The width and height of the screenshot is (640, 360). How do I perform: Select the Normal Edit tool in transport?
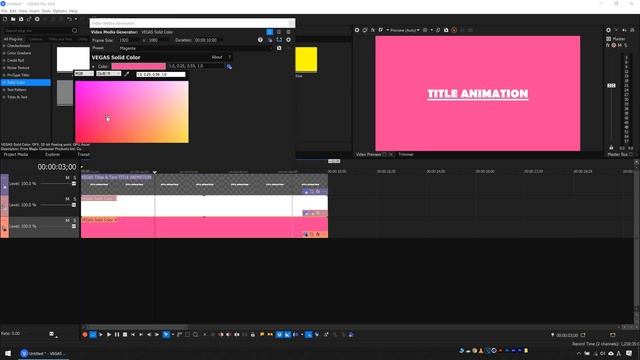pyautogui.click(x=166, y=335)
